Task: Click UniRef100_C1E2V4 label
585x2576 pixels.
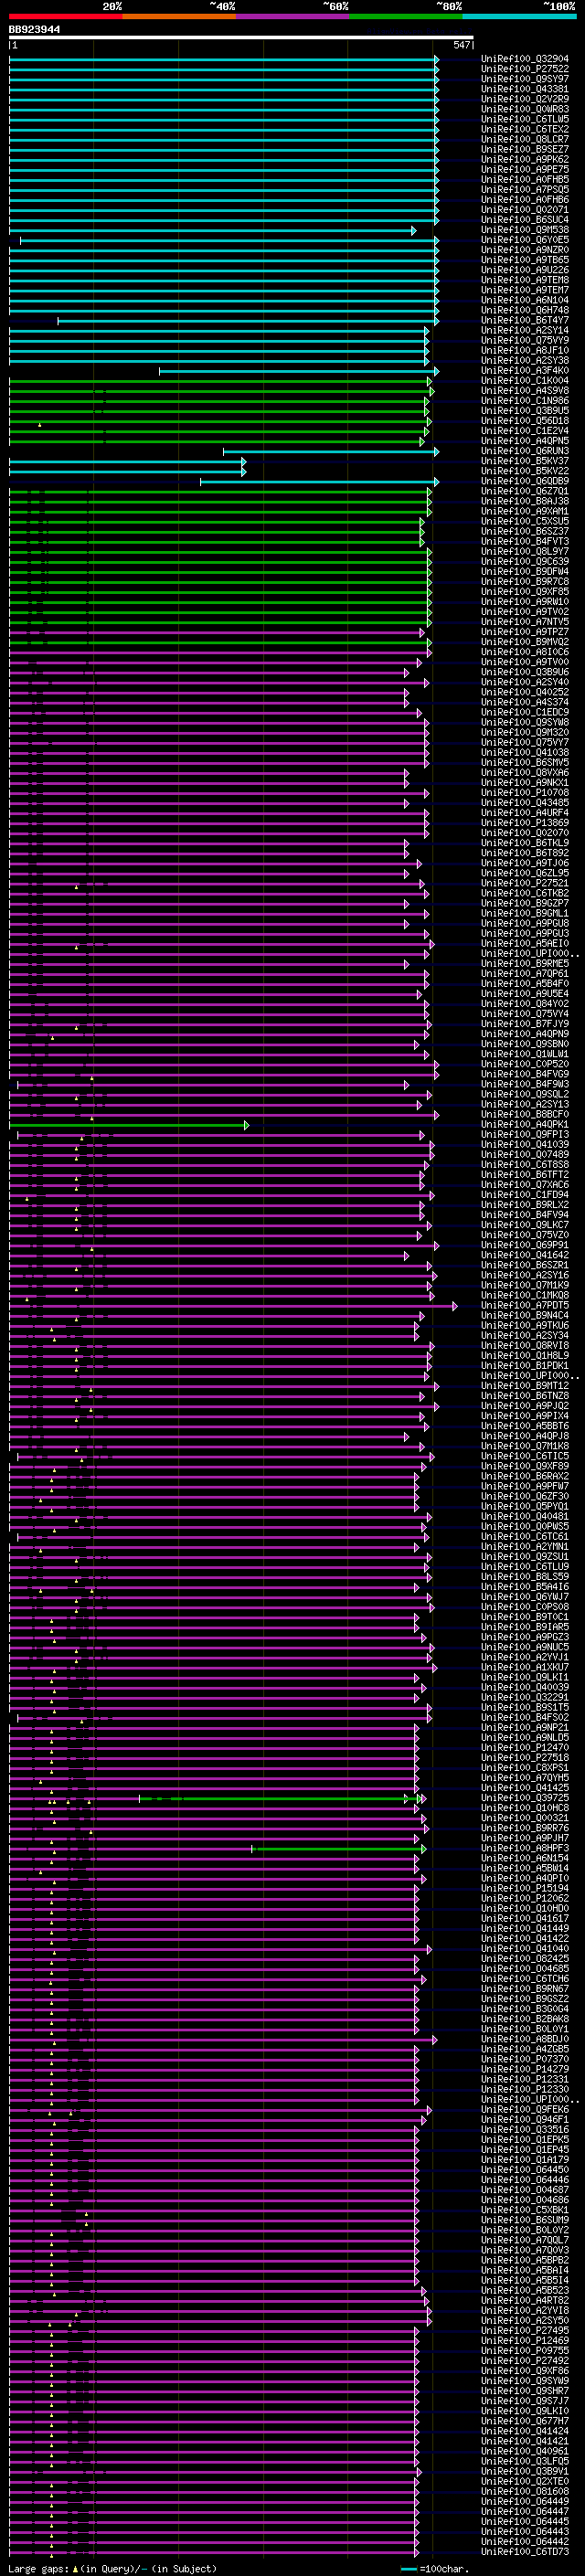Action: pos(524,431)
